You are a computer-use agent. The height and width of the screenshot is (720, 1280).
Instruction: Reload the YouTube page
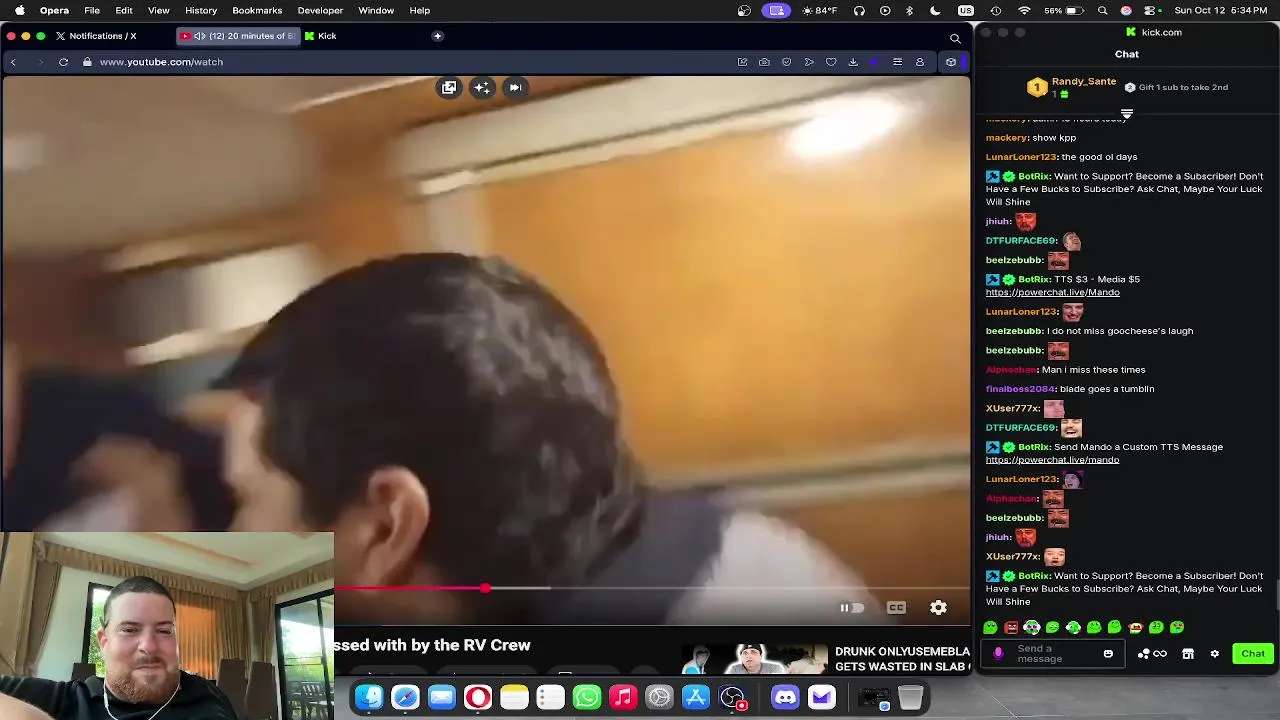pyautogui.click(x=63, y=62)
